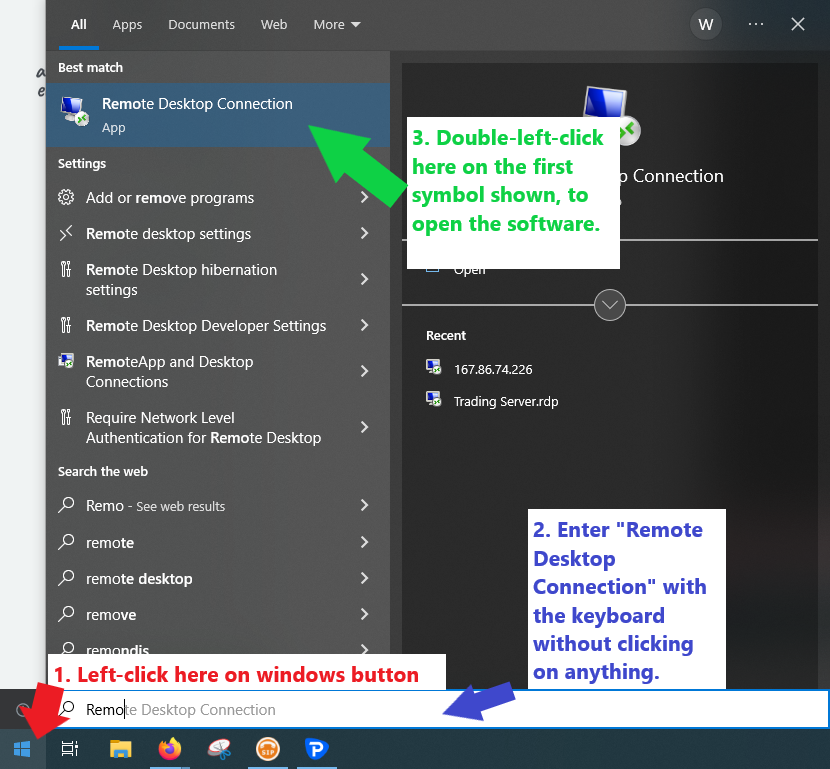
Task: Open the Snipping tool taskbar icon
Action: pos(219,749)
